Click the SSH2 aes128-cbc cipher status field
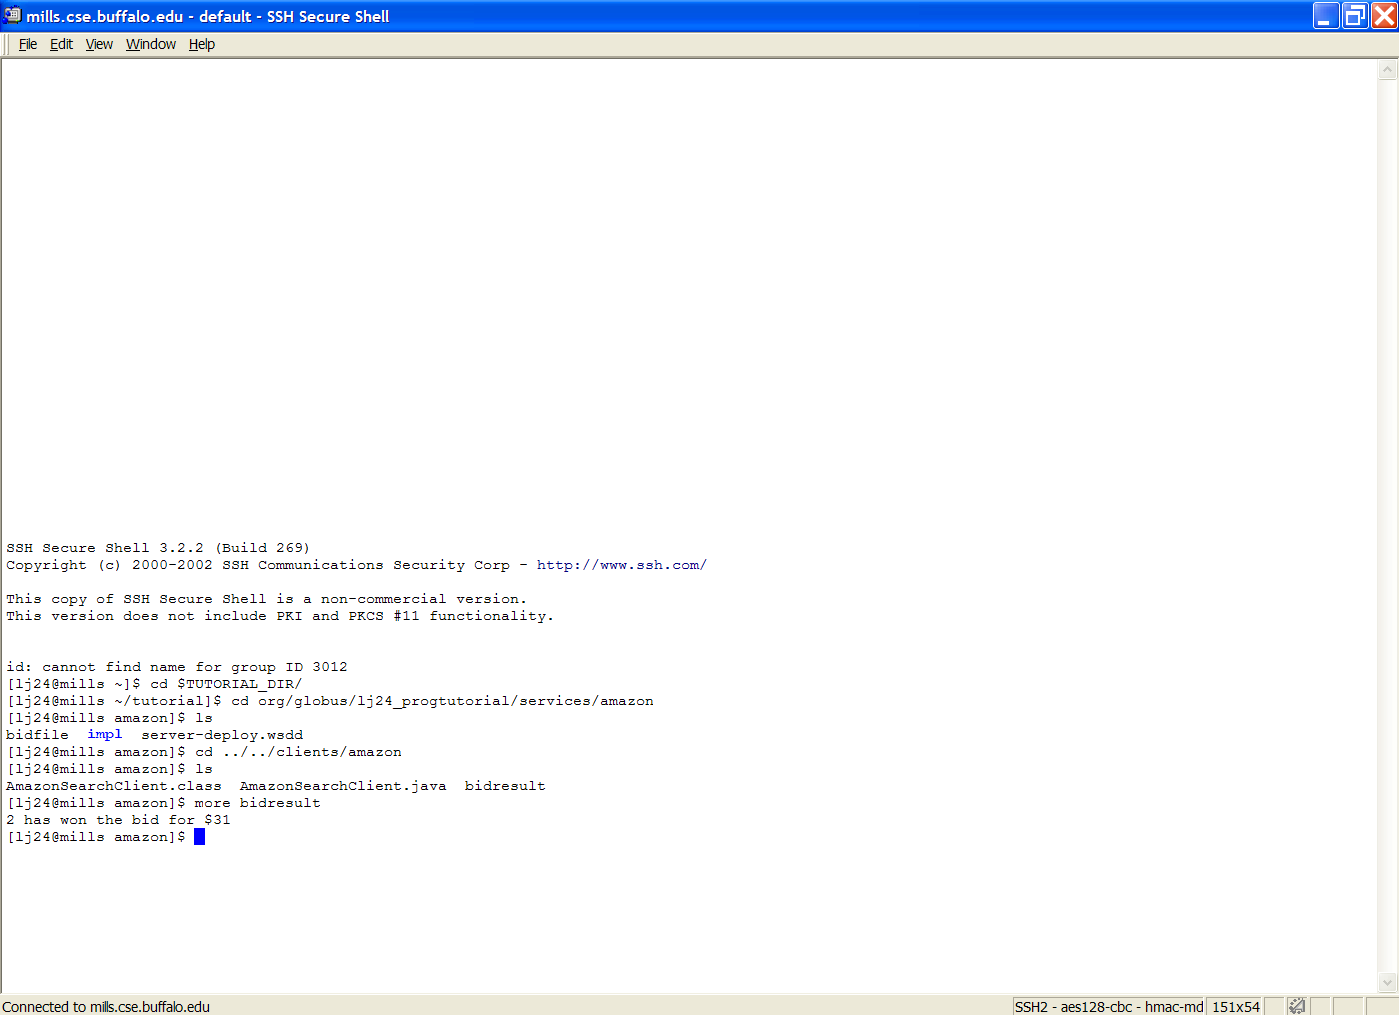This screenshot has width=1399, height=1015. 1108,1006
